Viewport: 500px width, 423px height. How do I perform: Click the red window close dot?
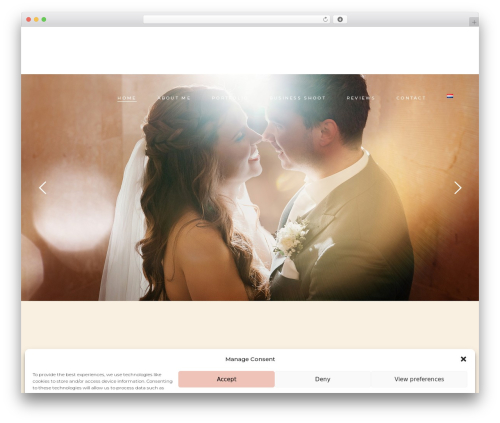click(29, 20)
